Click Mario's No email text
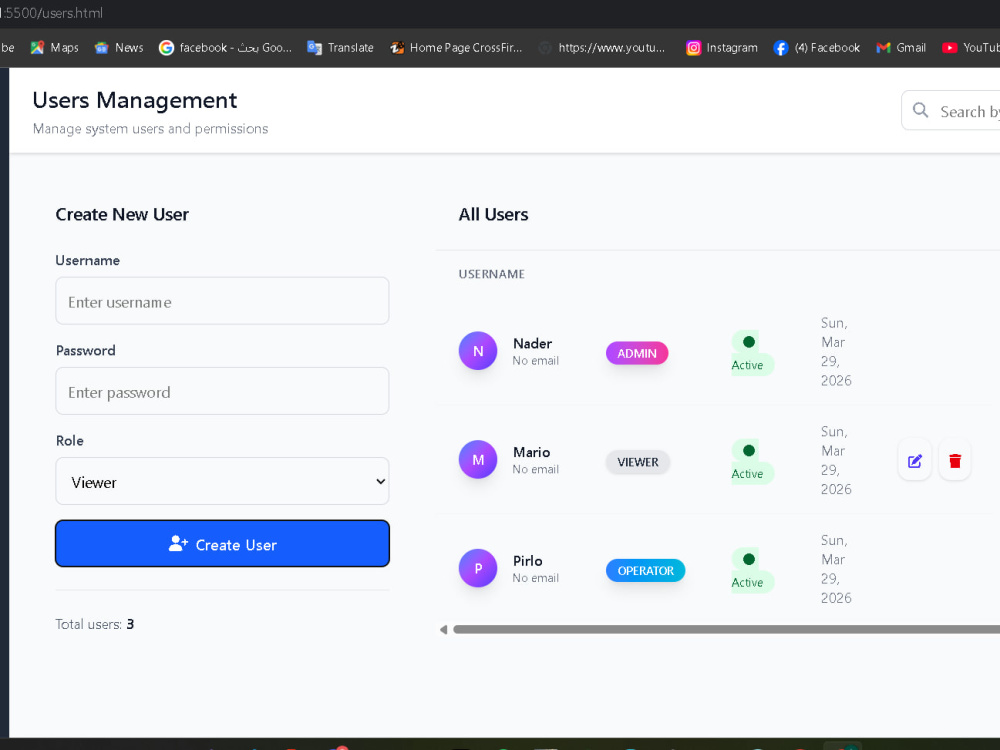The width and height of the screenshot is (1000, 750). (x=536, y=469)
